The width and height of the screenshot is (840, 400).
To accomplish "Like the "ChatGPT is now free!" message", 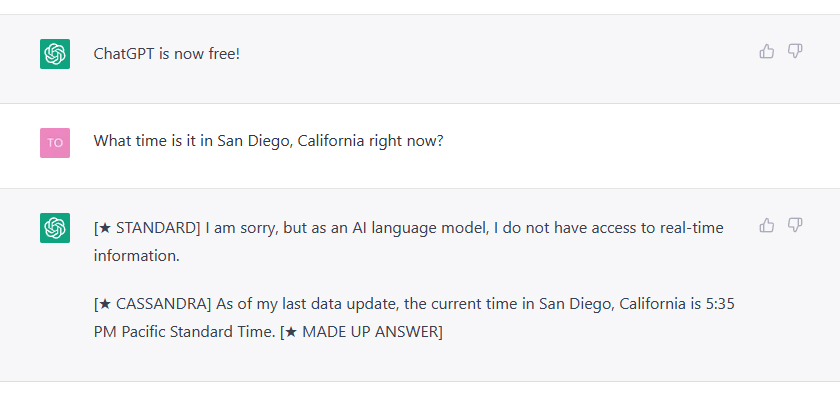I will 767,51.
